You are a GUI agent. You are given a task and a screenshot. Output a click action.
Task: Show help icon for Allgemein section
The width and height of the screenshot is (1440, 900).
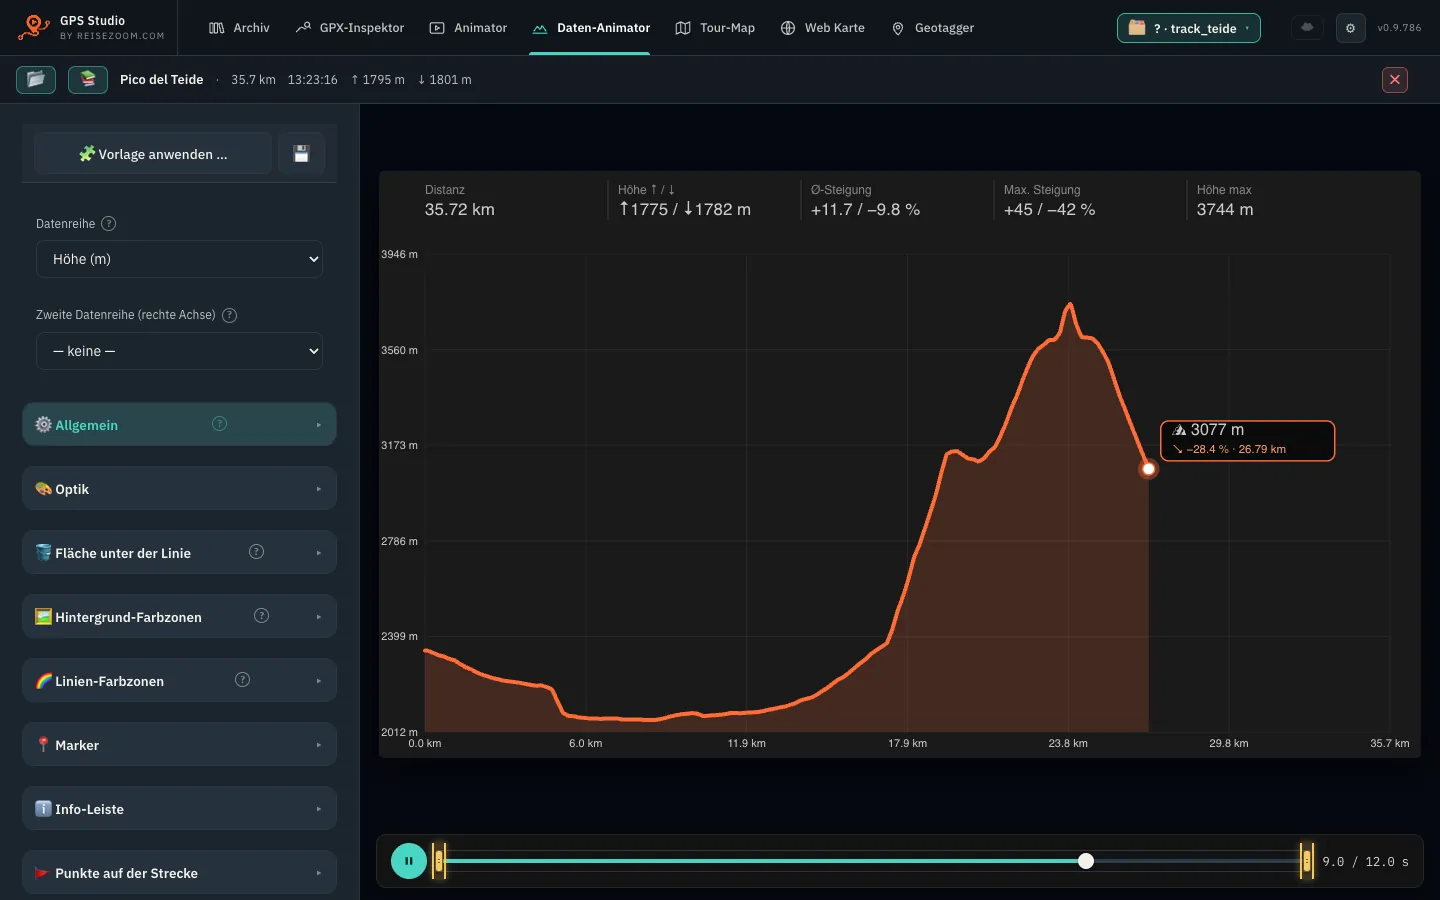pos(220,424)
